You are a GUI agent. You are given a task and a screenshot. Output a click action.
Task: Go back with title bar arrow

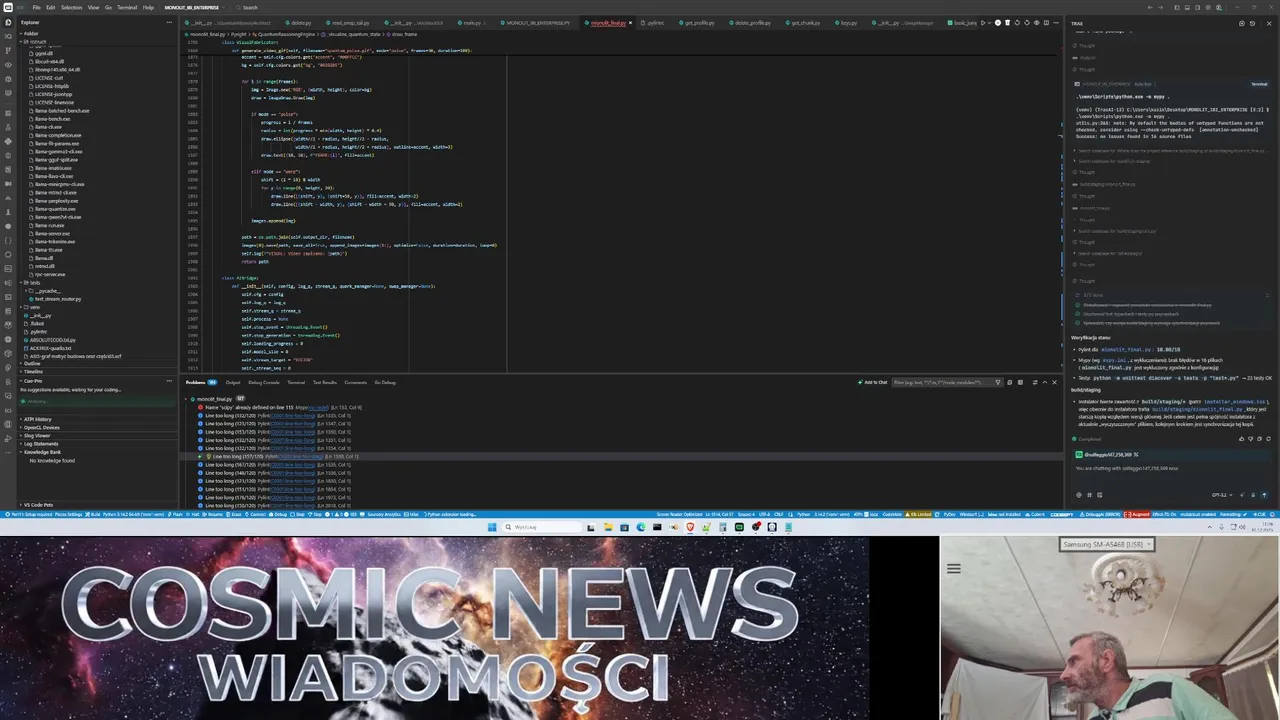tap(1150, 7)
